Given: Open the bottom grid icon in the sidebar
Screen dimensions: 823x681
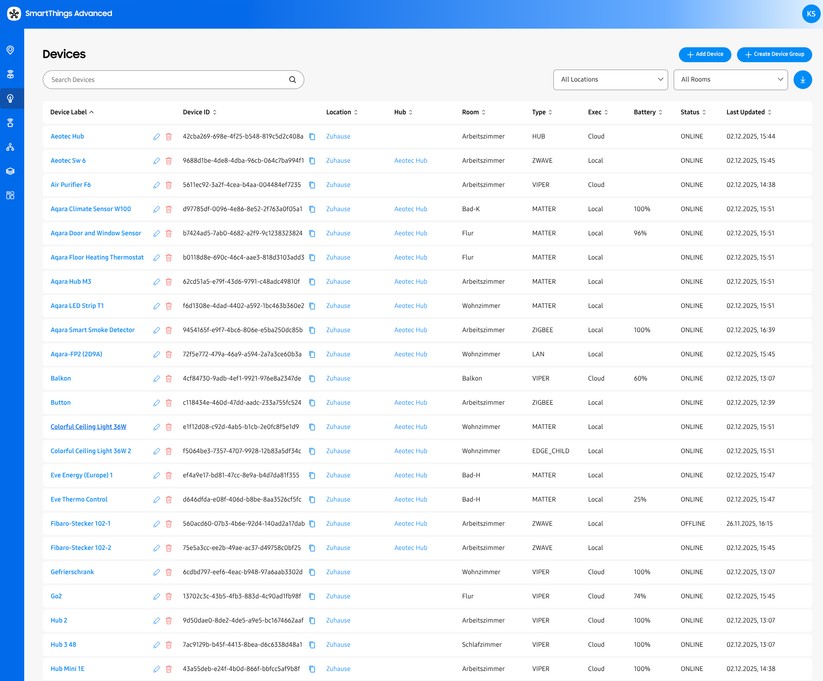Looking at the screenshot, I should click(11, 194).
